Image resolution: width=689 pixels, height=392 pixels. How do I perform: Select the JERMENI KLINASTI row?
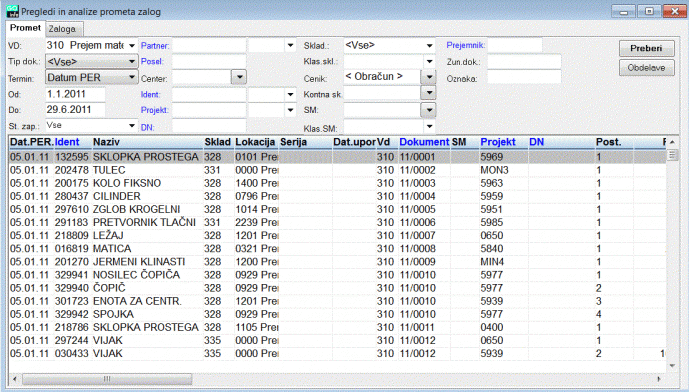coord(337,262)
